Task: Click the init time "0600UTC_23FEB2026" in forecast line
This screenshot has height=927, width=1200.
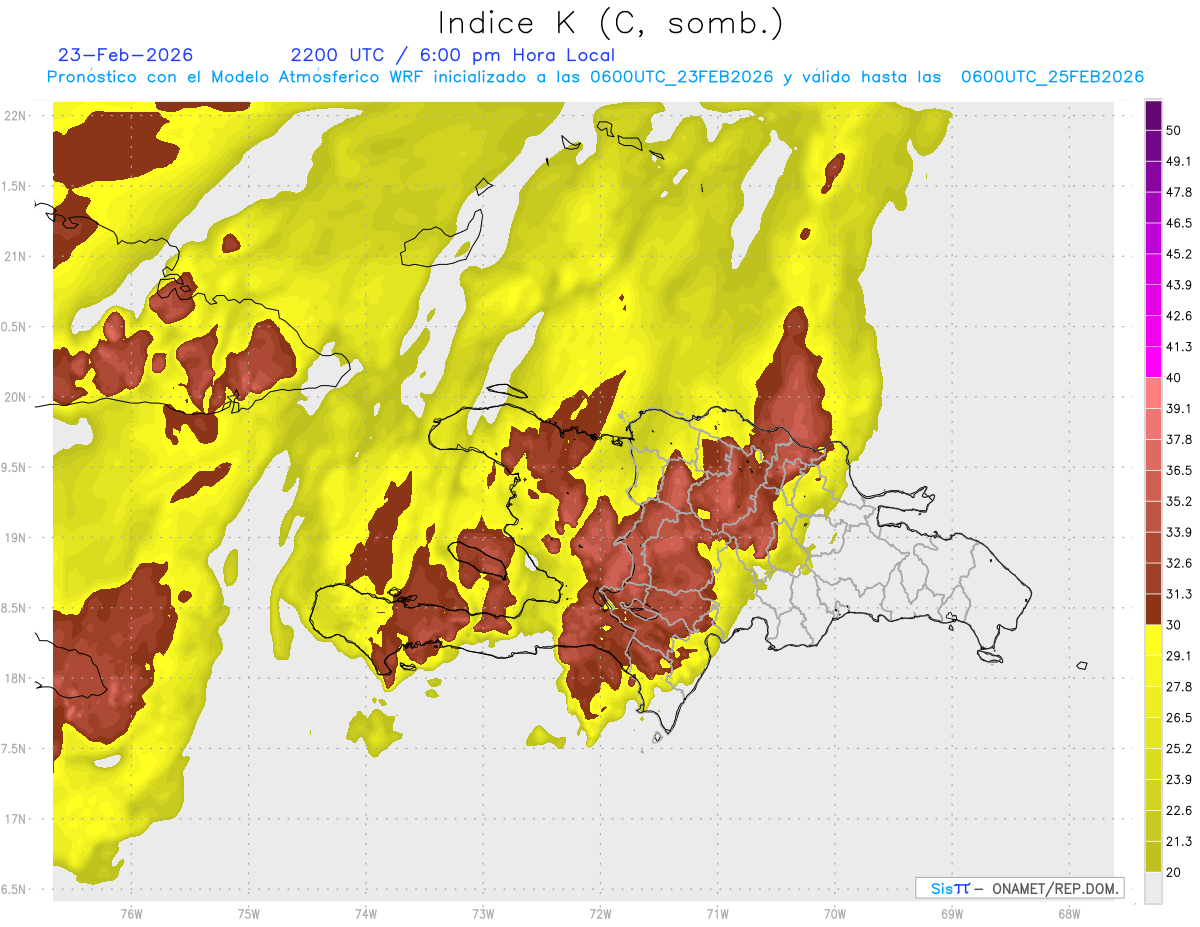Action: [681, 77]
